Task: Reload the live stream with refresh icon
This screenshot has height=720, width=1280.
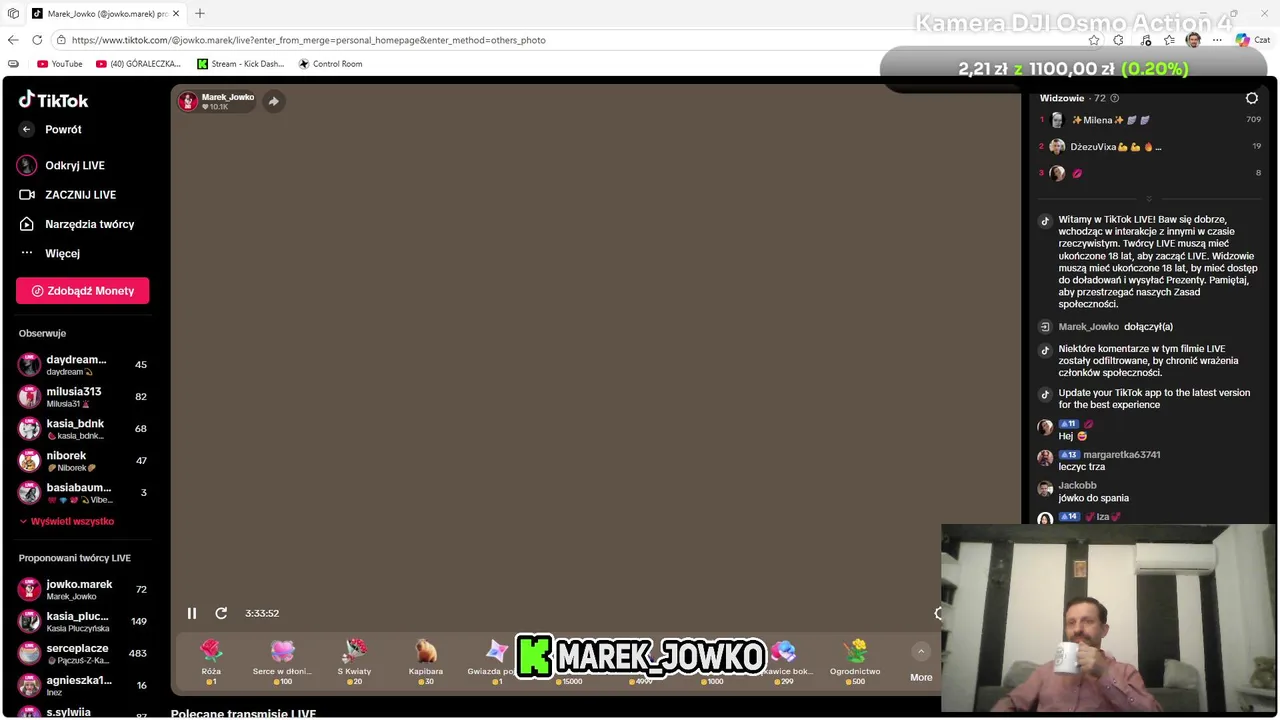Action: click(221, 613)
